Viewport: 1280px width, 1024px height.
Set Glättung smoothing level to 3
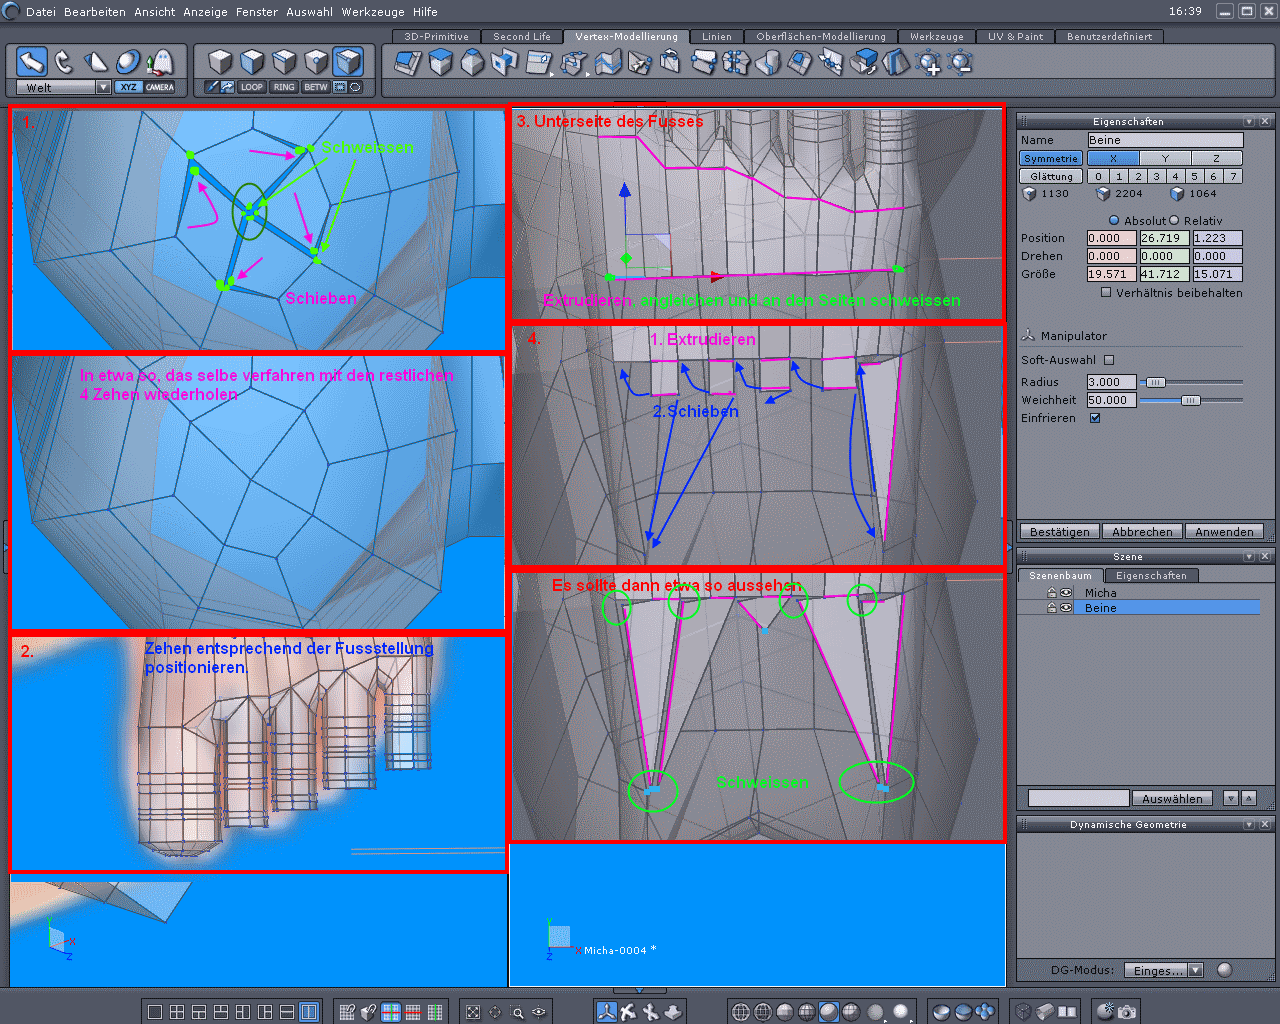coord(1157,176)
